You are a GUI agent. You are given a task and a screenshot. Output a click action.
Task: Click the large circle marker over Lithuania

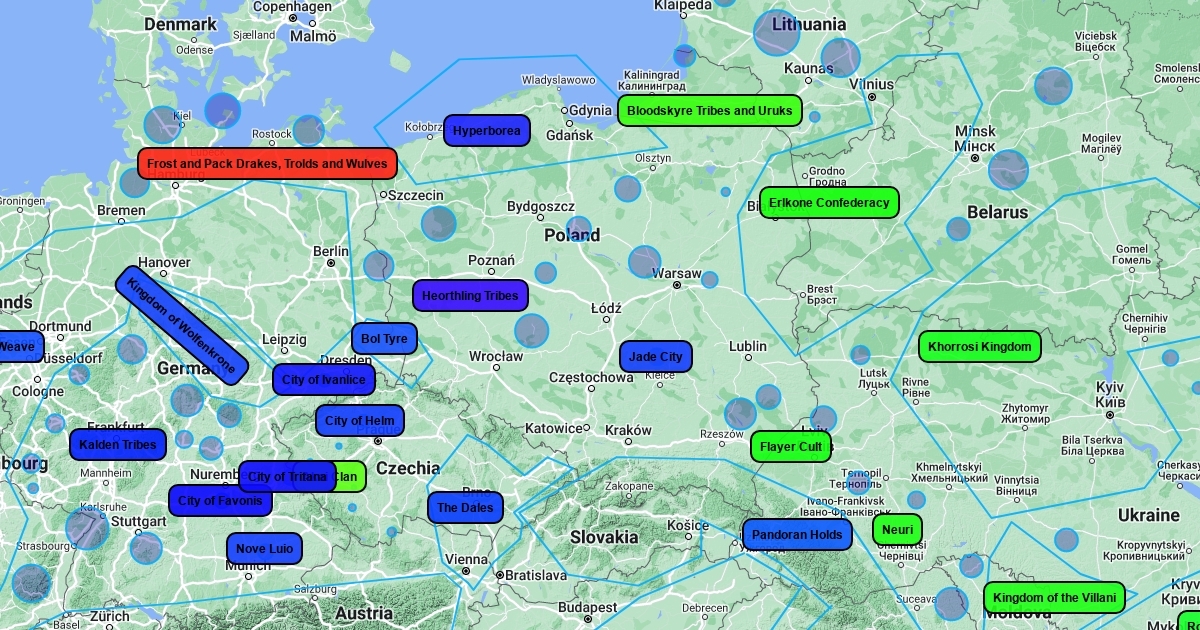(x=776, y=33)
